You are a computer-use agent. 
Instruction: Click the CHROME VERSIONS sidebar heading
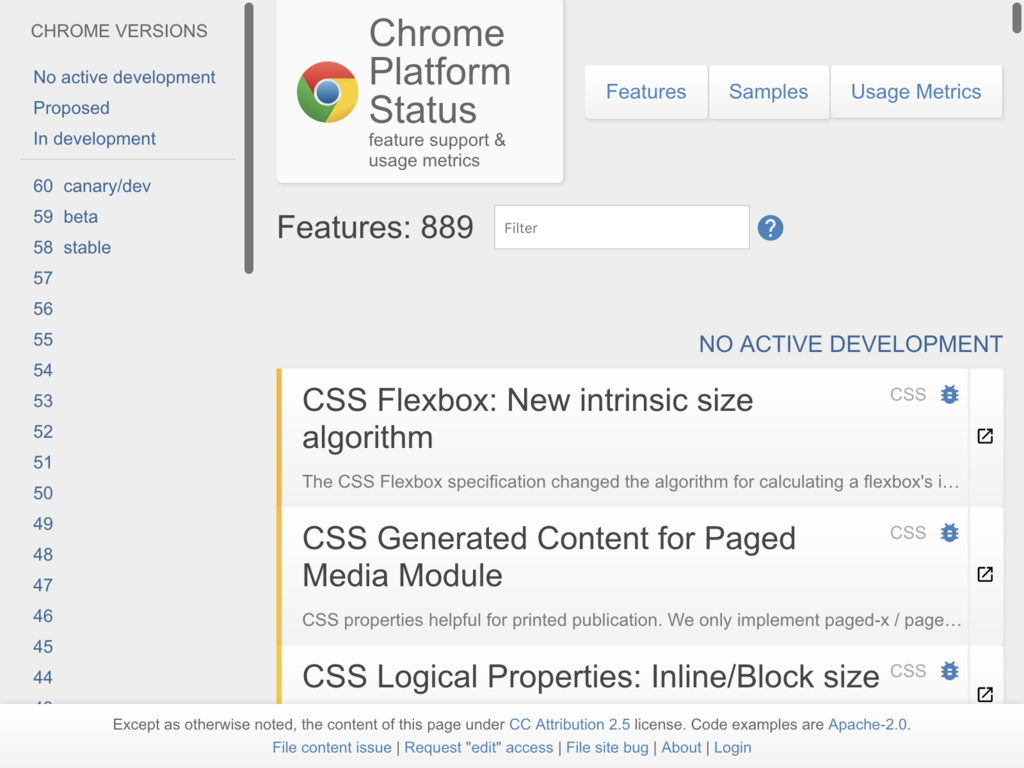click(119, 31)
